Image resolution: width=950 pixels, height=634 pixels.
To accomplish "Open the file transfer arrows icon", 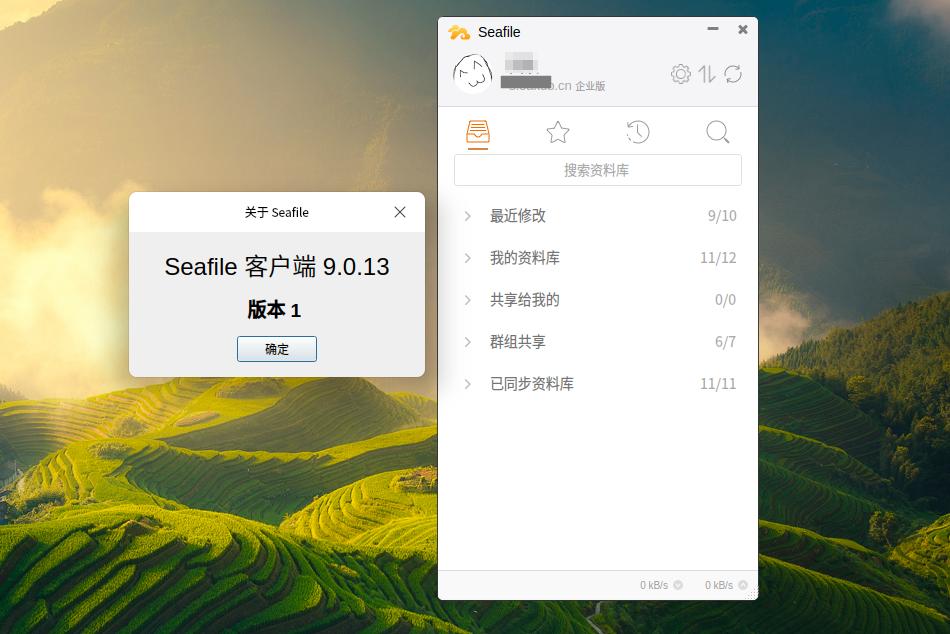I will coord(706,74).
